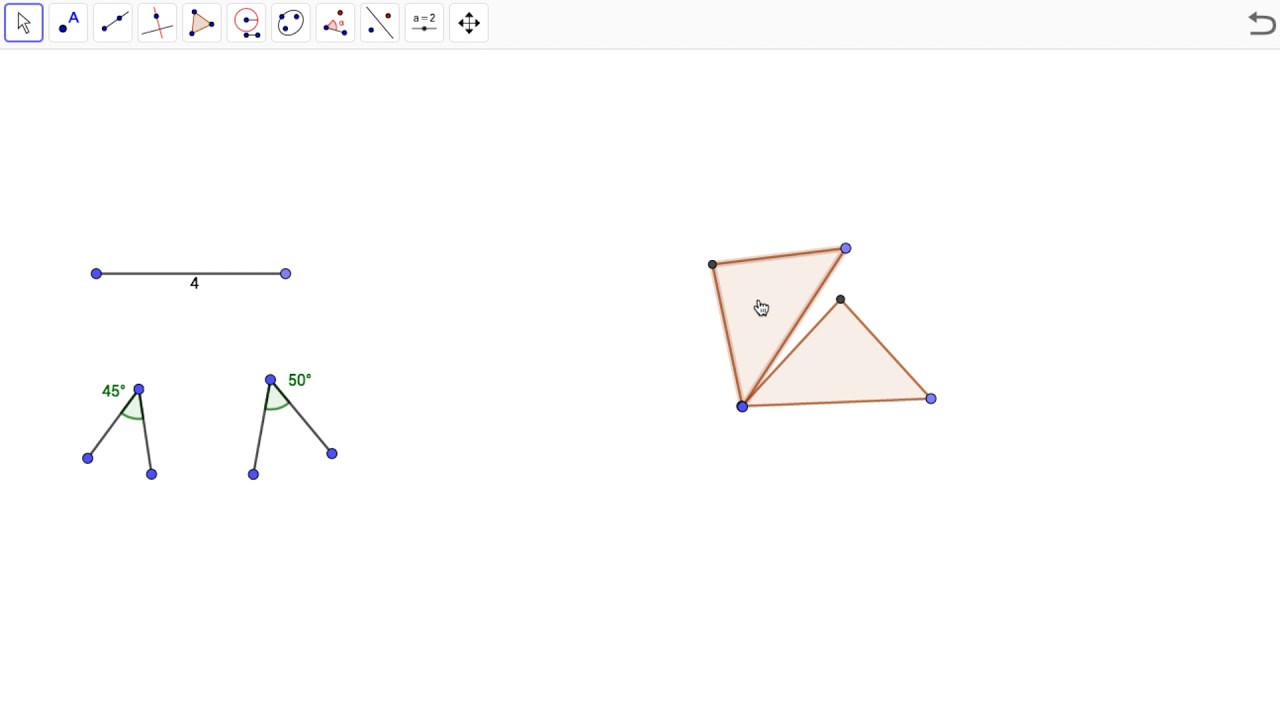The width and height of the screenshot is (1280, 720).
Task: Click the right endpoint of the 50° angle
Action: coord(332,454)
